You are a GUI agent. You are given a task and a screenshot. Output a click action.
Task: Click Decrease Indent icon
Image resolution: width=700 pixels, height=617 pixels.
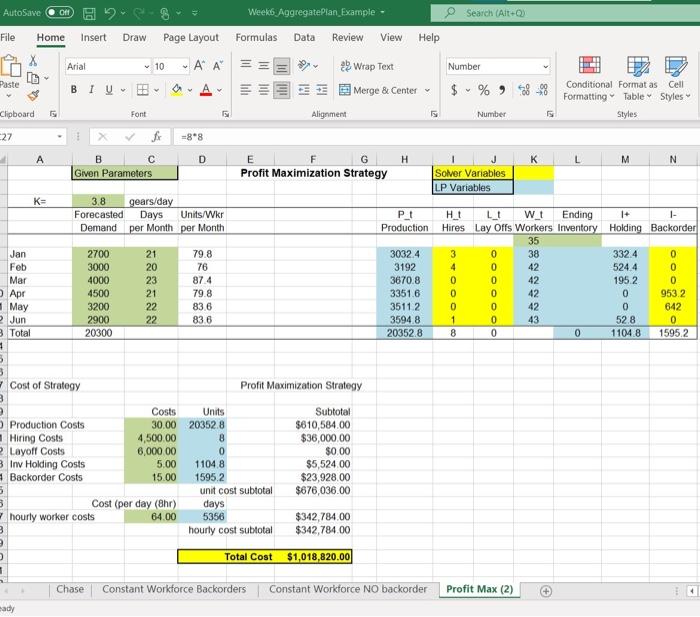click(304, 90)
